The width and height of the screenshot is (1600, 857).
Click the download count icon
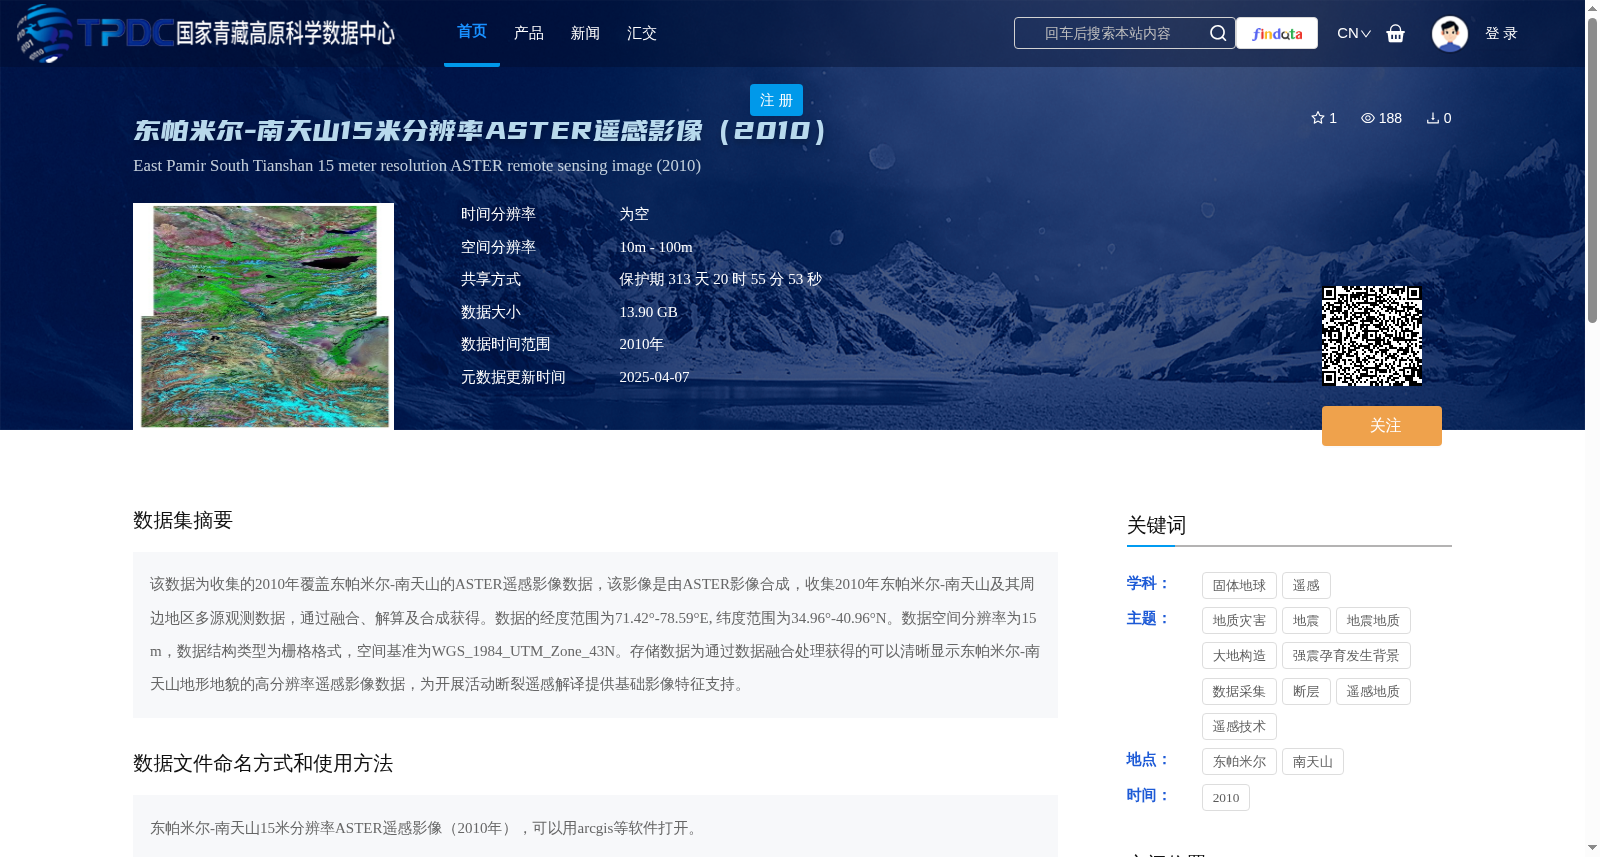click(x=1433, y=118)
